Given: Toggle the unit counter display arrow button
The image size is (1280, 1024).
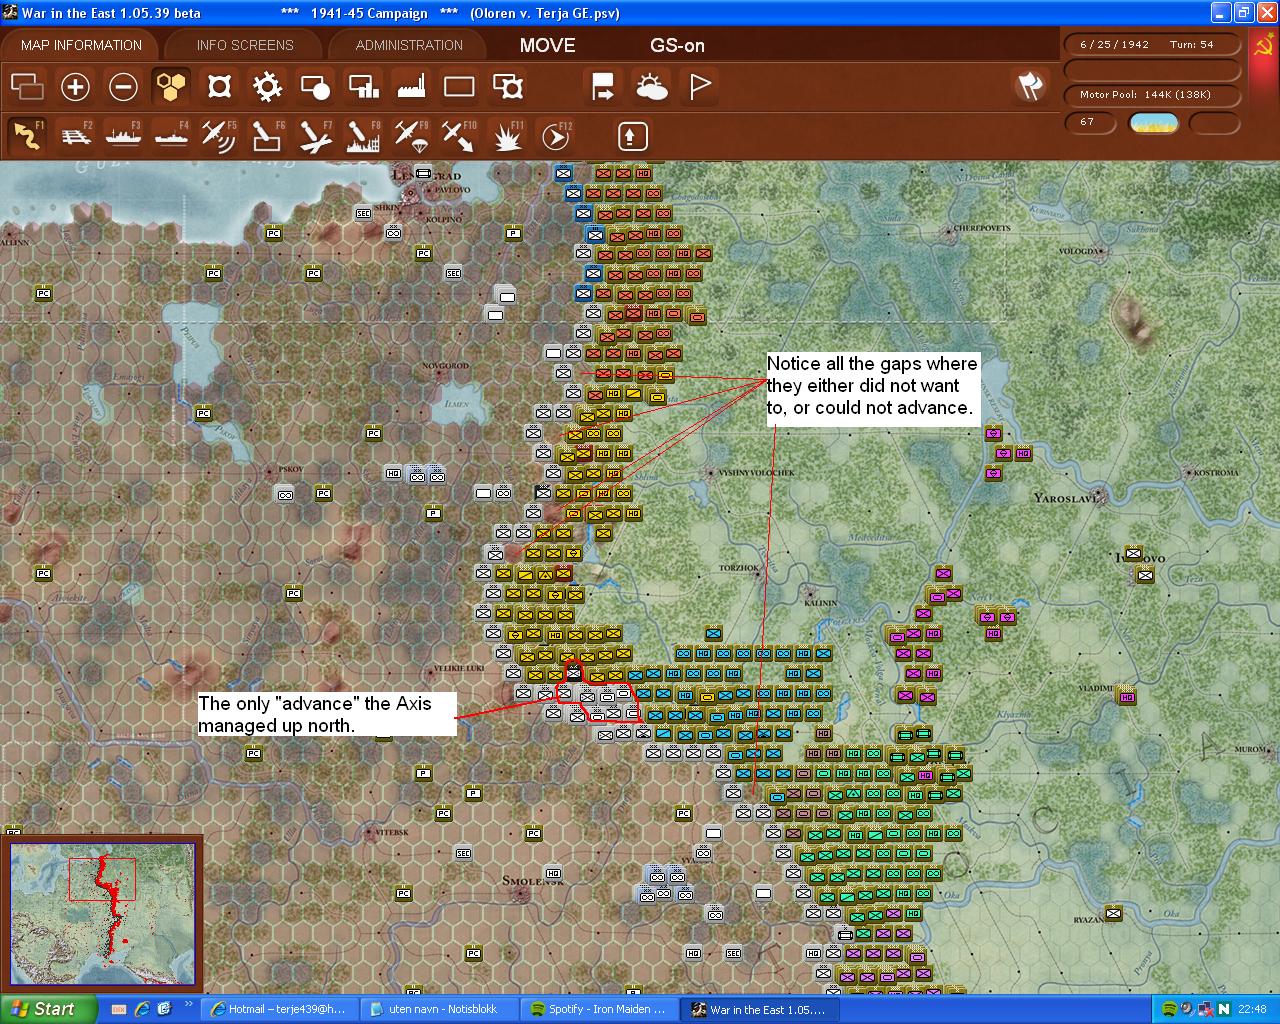Looking at the screenshot, I should pos(631,135).
